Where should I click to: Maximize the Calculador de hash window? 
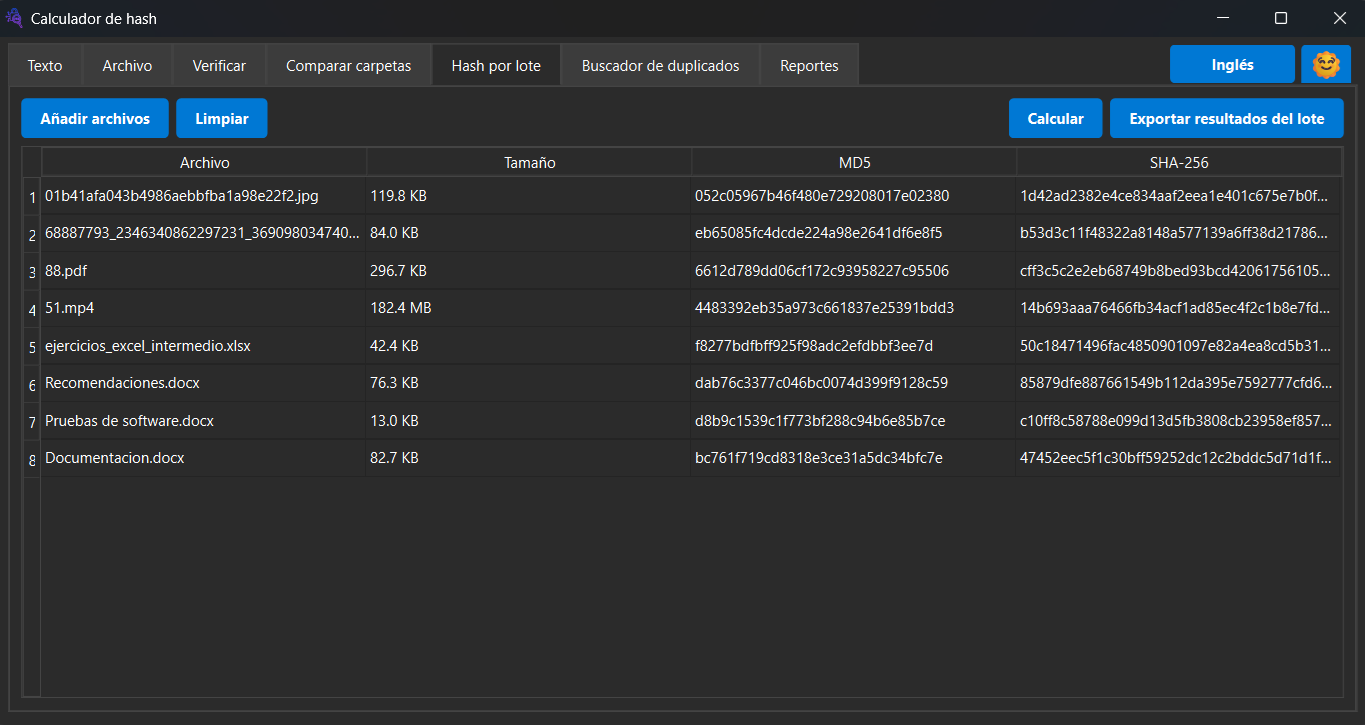[x=1280, y=18]
